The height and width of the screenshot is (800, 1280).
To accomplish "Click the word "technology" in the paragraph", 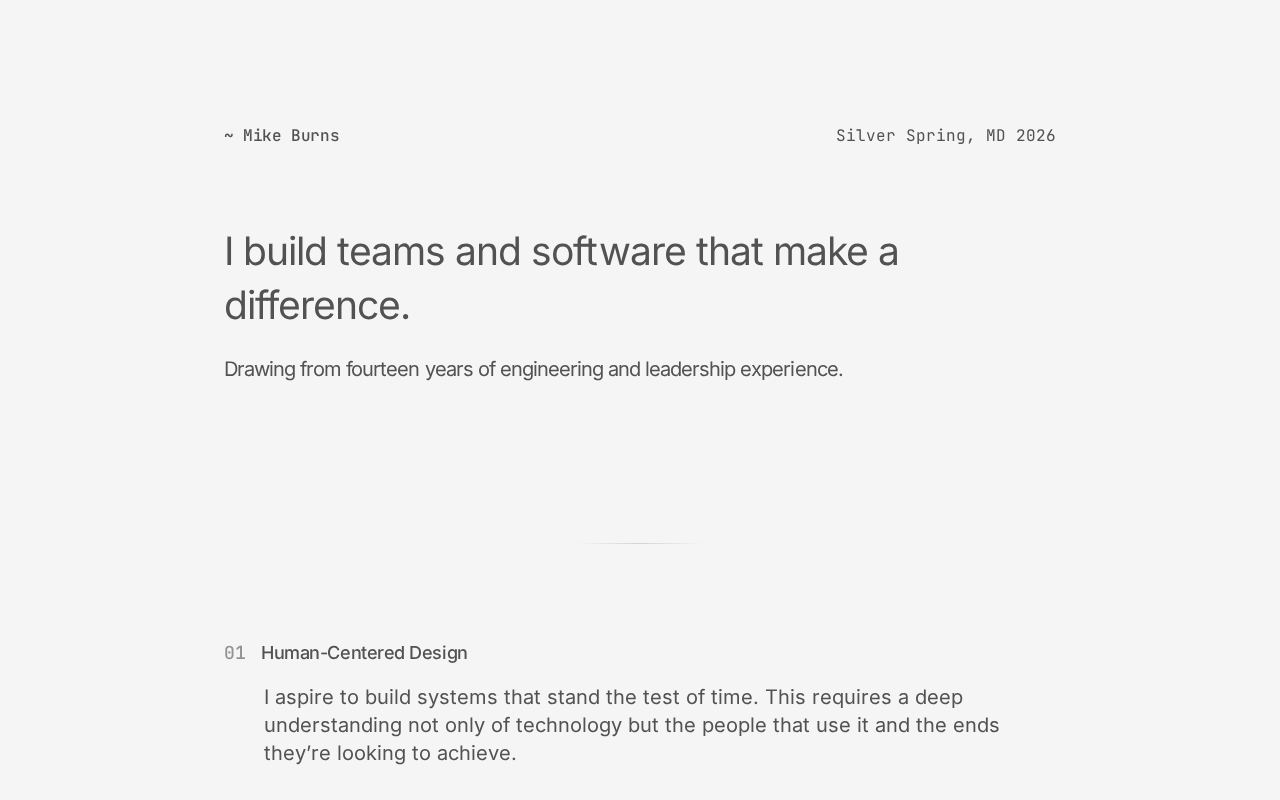I will click(x=568, y=725).
